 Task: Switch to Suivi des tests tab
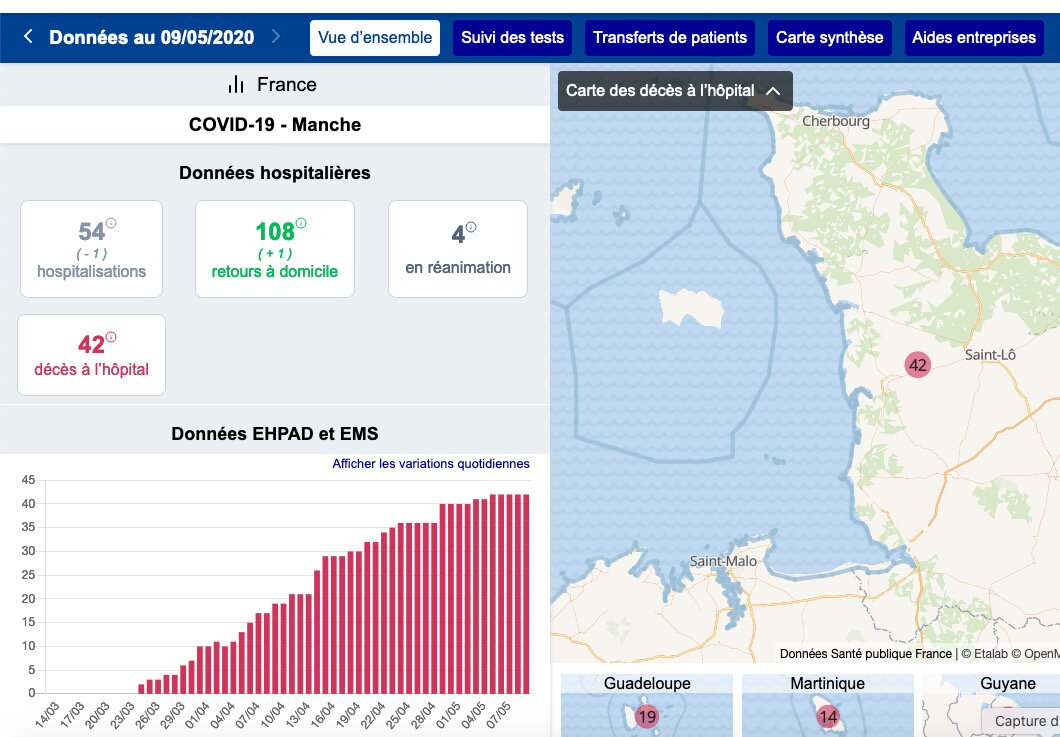point(512,38)
